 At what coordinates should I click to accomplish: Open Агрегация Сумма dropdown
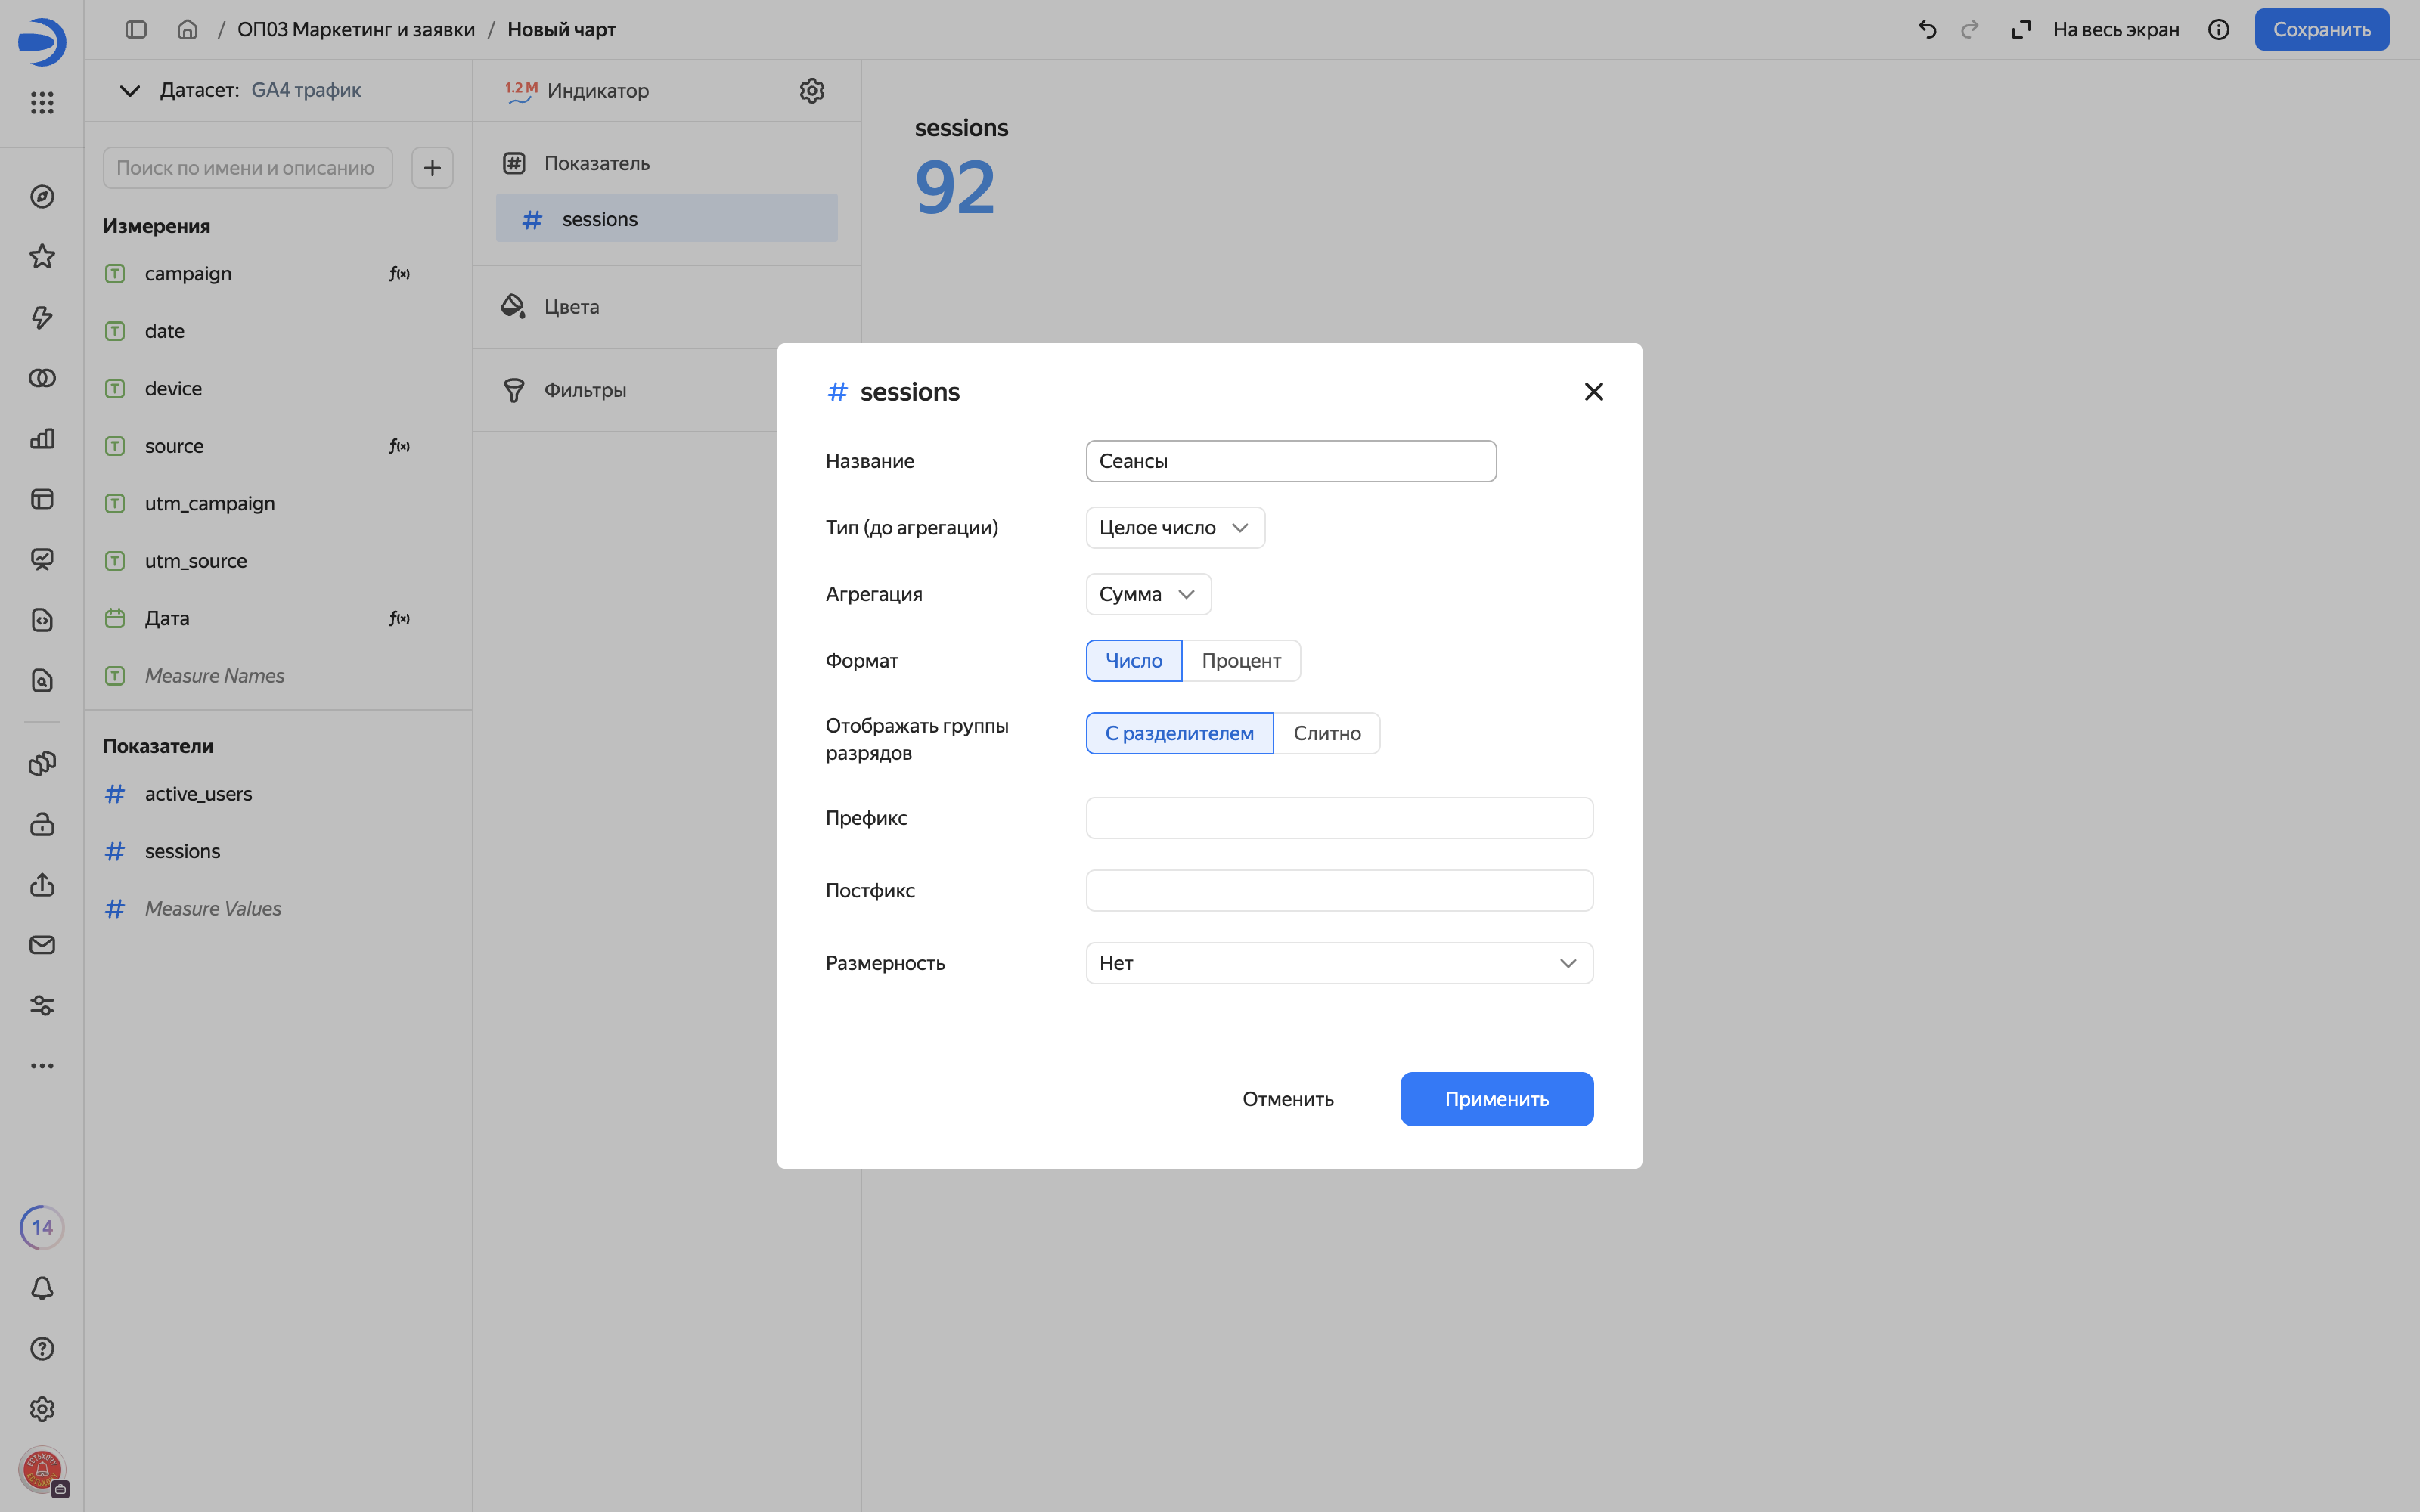1148,594
